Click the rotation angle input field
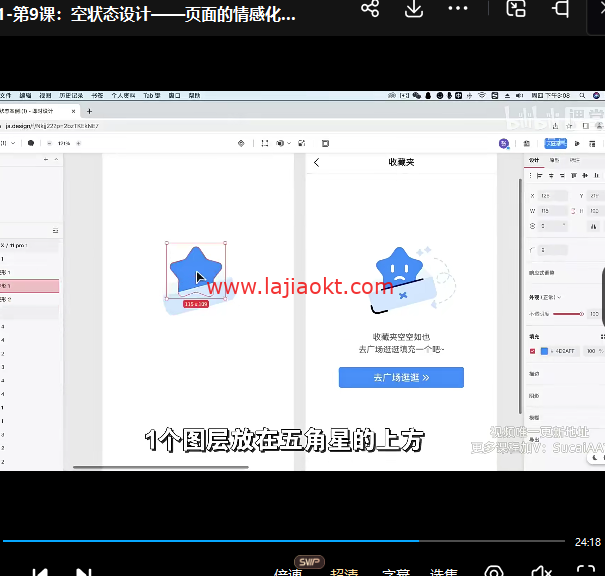 click(553, 226)
